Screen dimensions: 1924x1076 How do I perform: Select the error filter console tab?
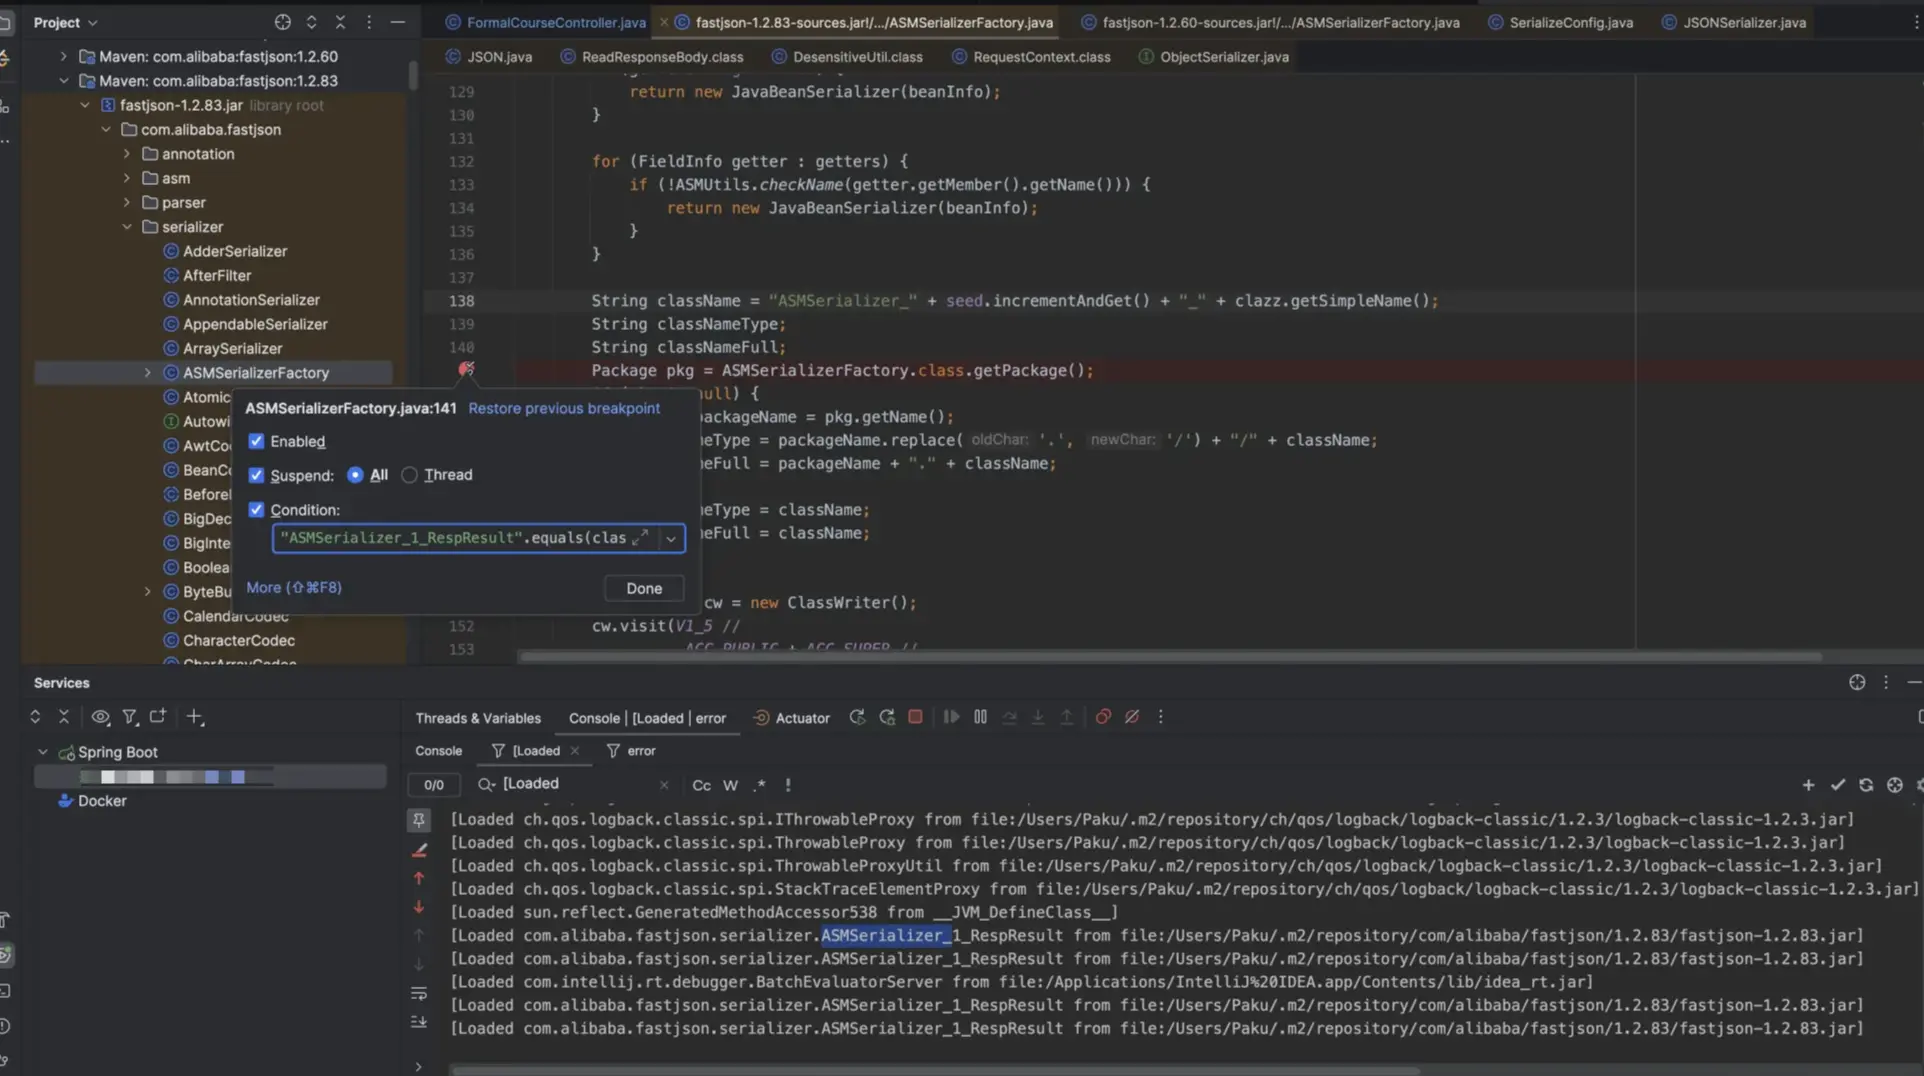point(631,751)
